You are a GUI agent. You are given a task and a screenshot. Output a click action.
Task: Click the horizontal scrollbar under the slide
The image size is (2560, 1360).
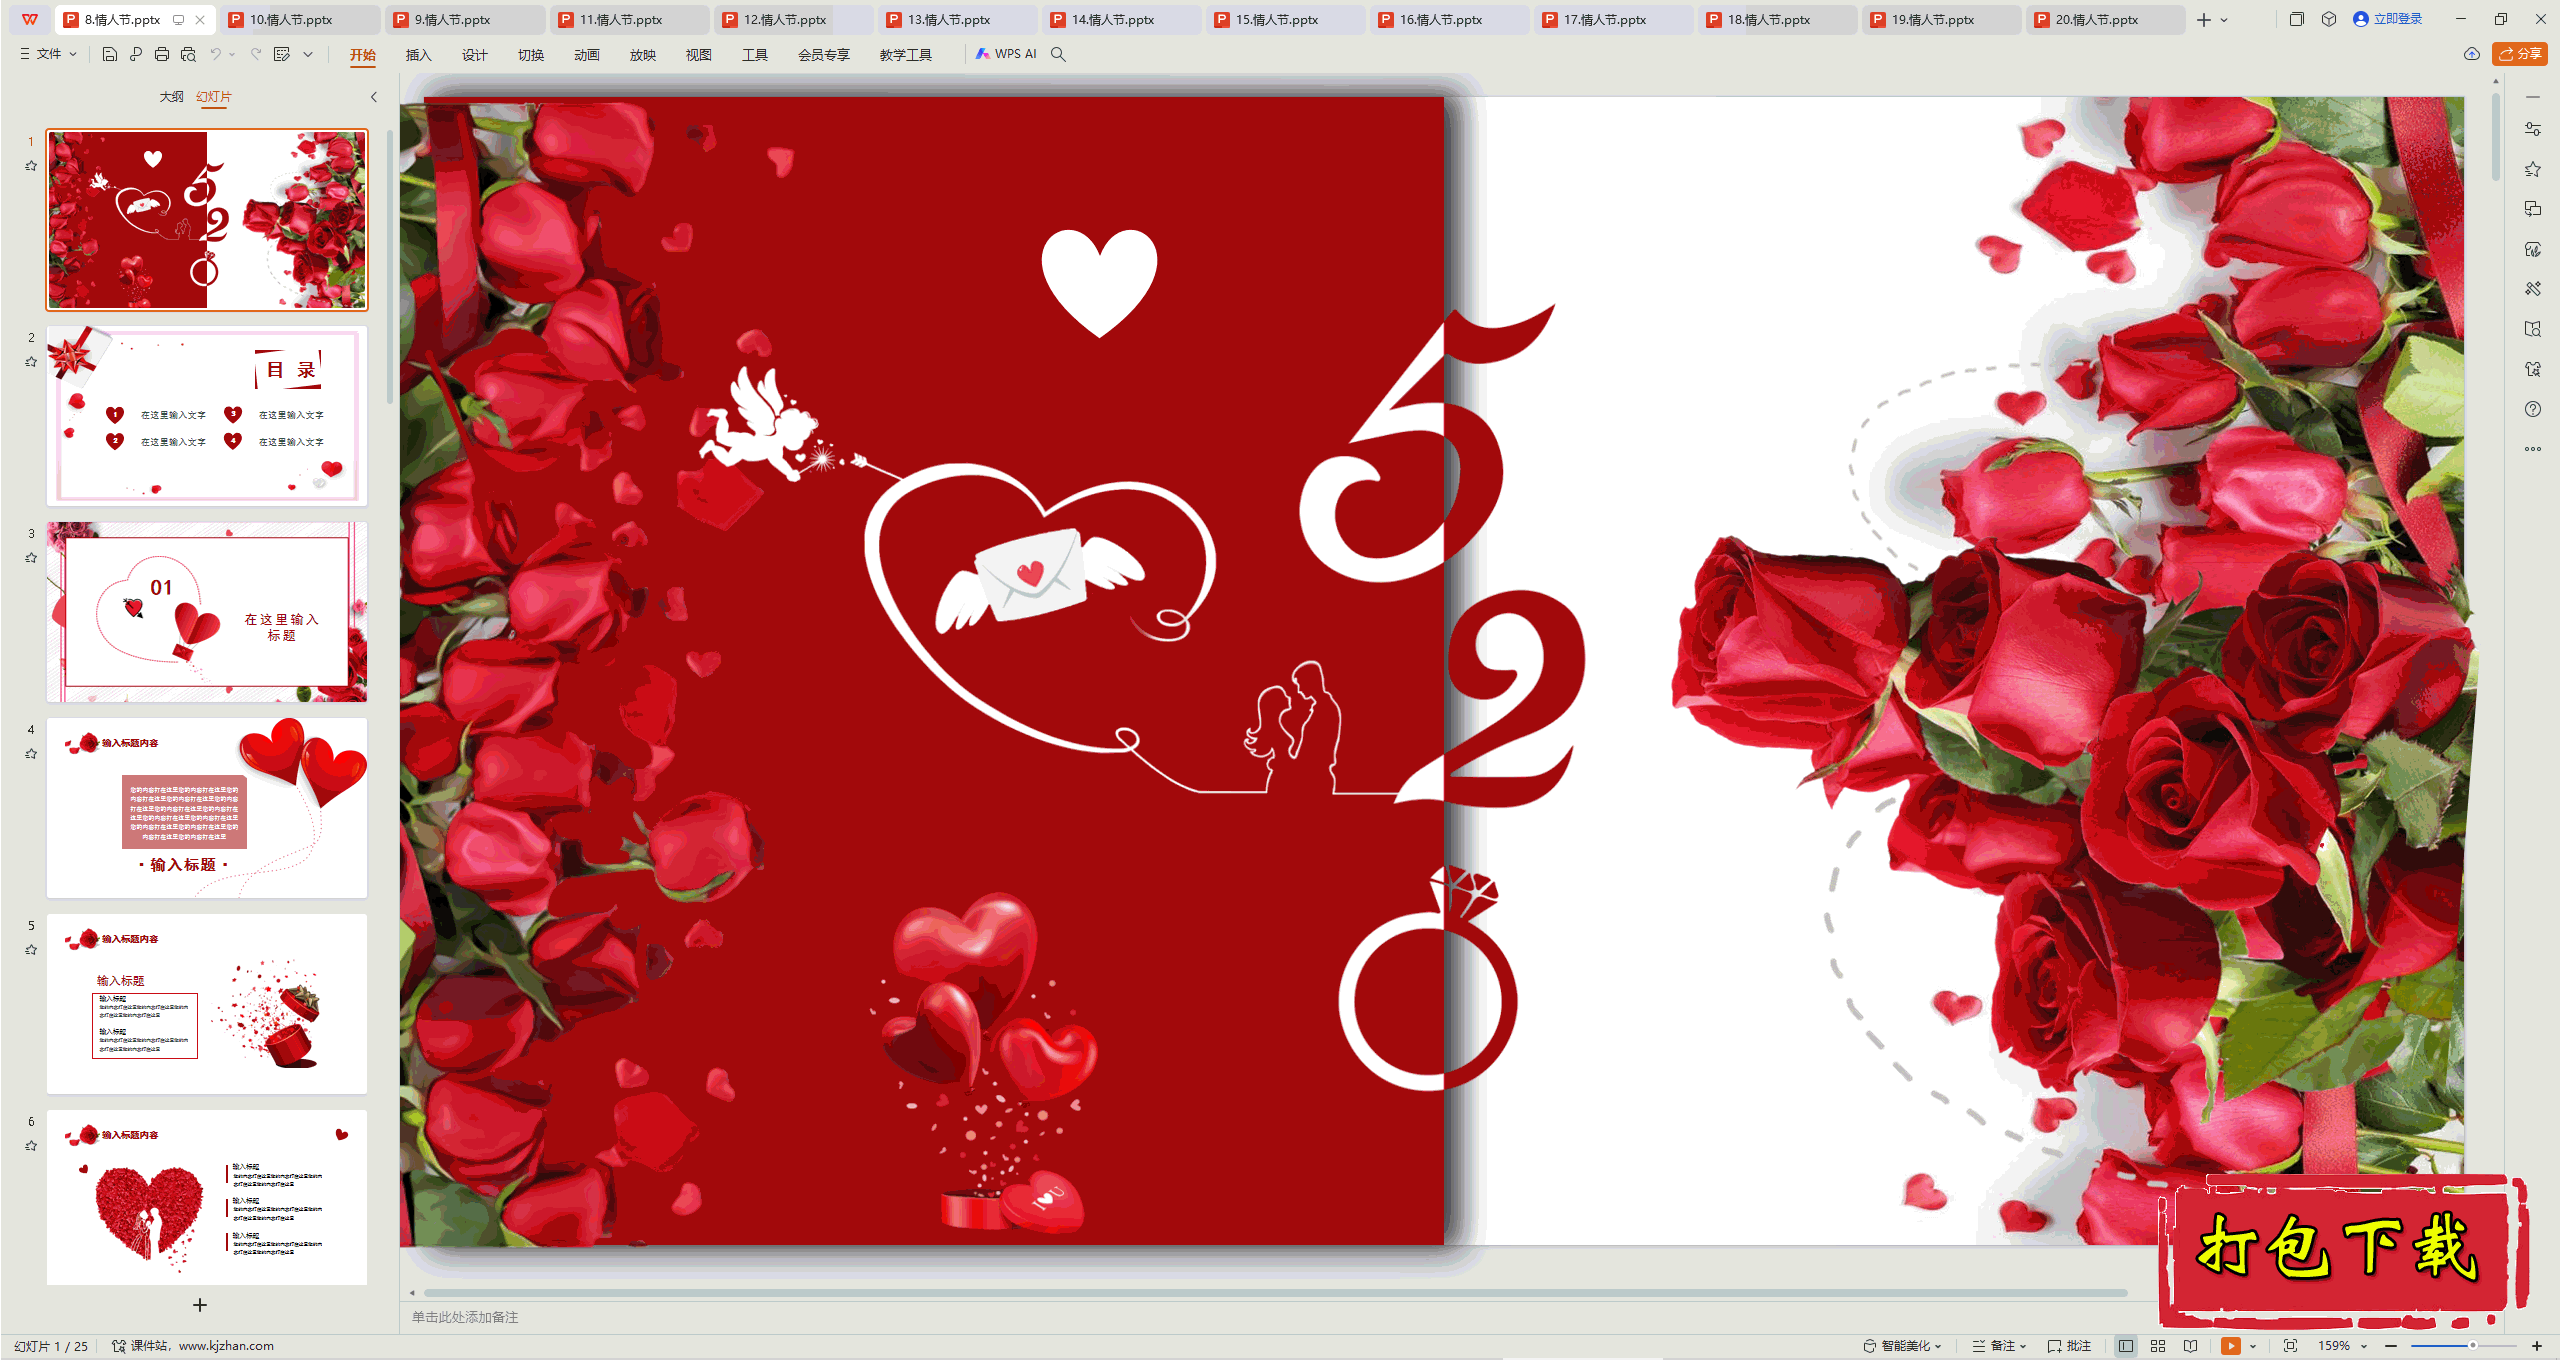(x=1275, y=1292)
